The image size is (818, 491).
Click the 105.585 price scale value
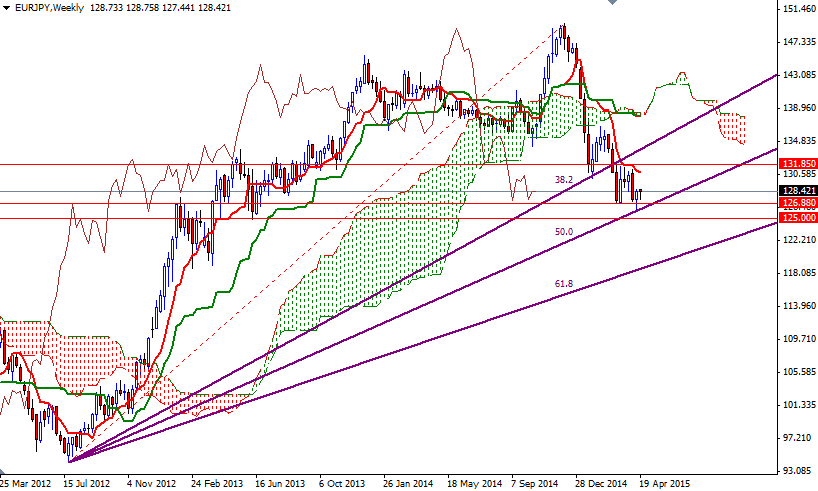(799, 372)
